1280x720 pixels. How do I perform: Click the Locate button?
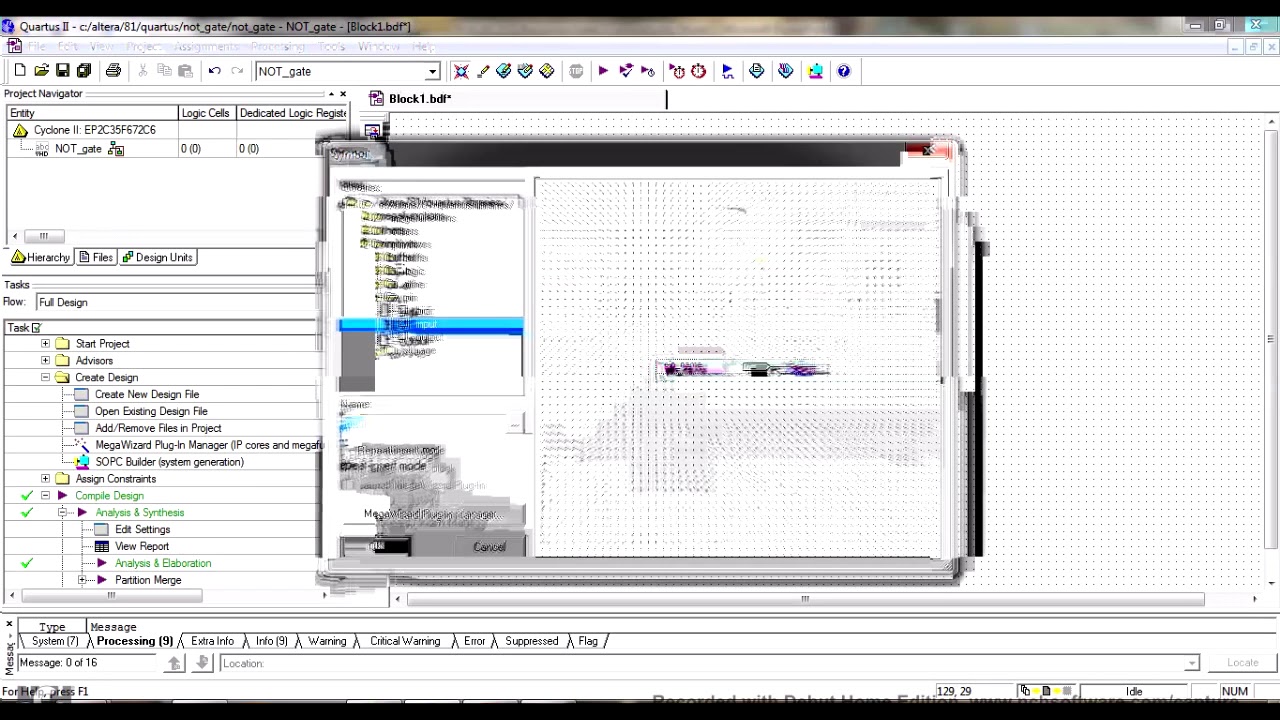pos(1242,662)
